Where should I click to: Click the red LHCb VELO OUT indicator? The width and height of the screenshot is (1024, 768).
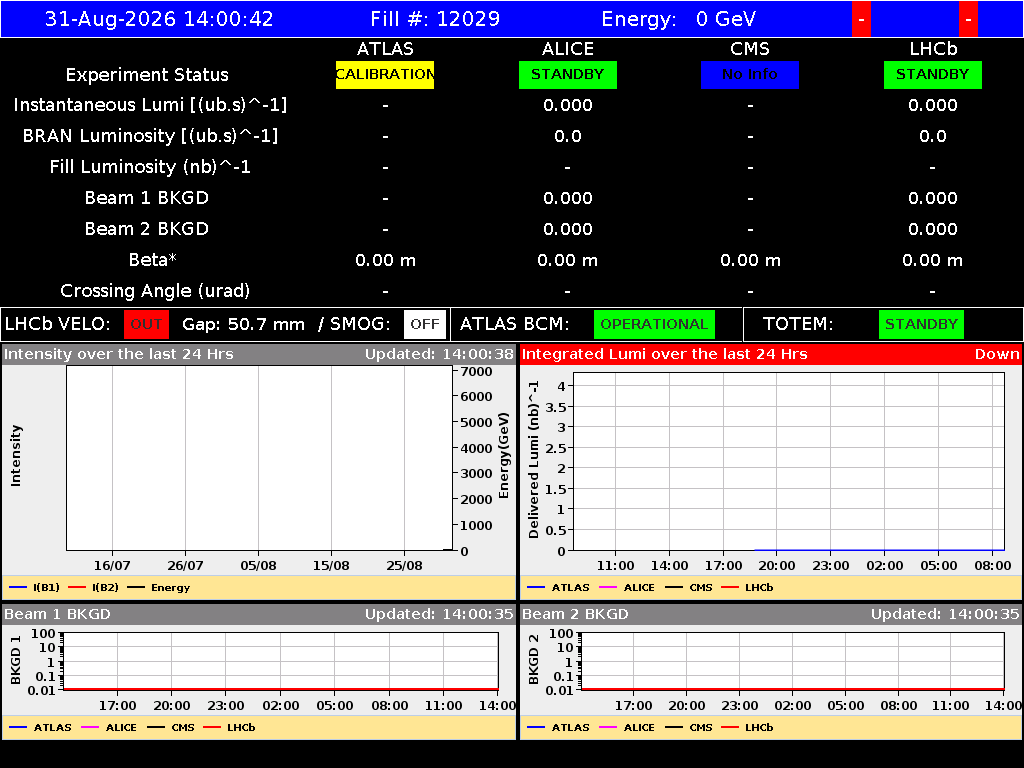(x=146, y=324)
